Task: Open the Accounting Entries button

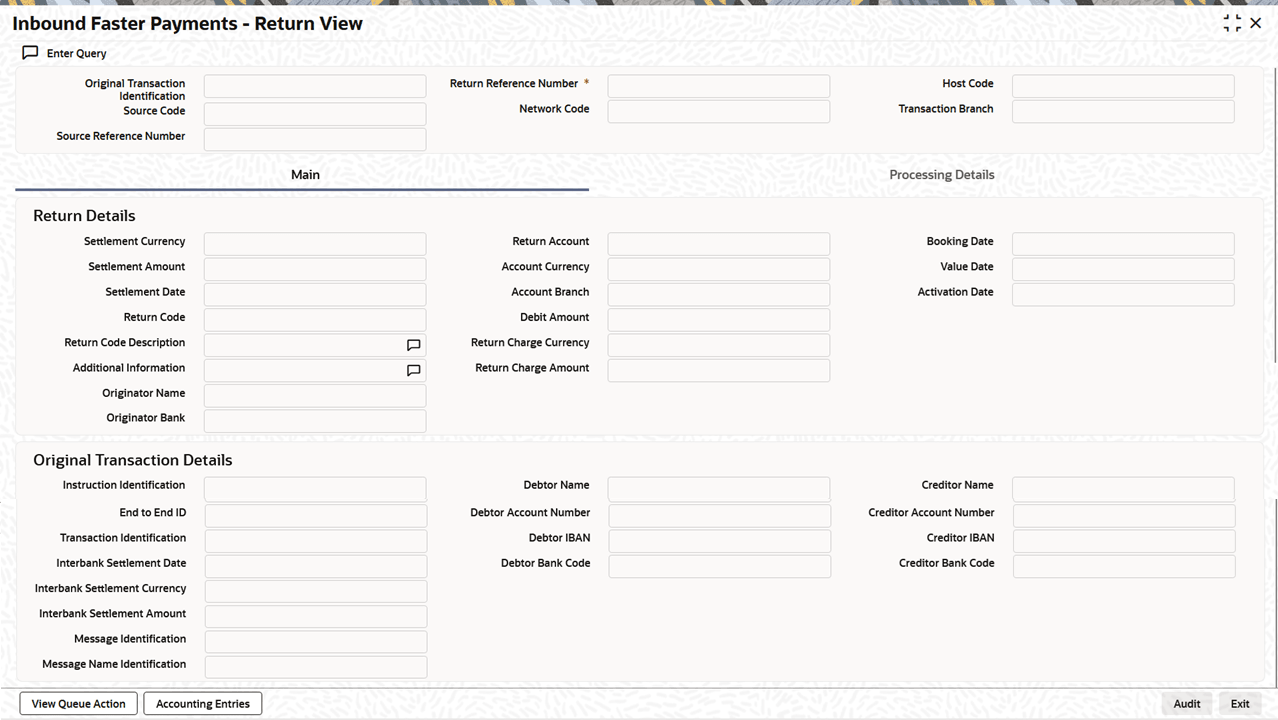Action: tap(203, 704)
